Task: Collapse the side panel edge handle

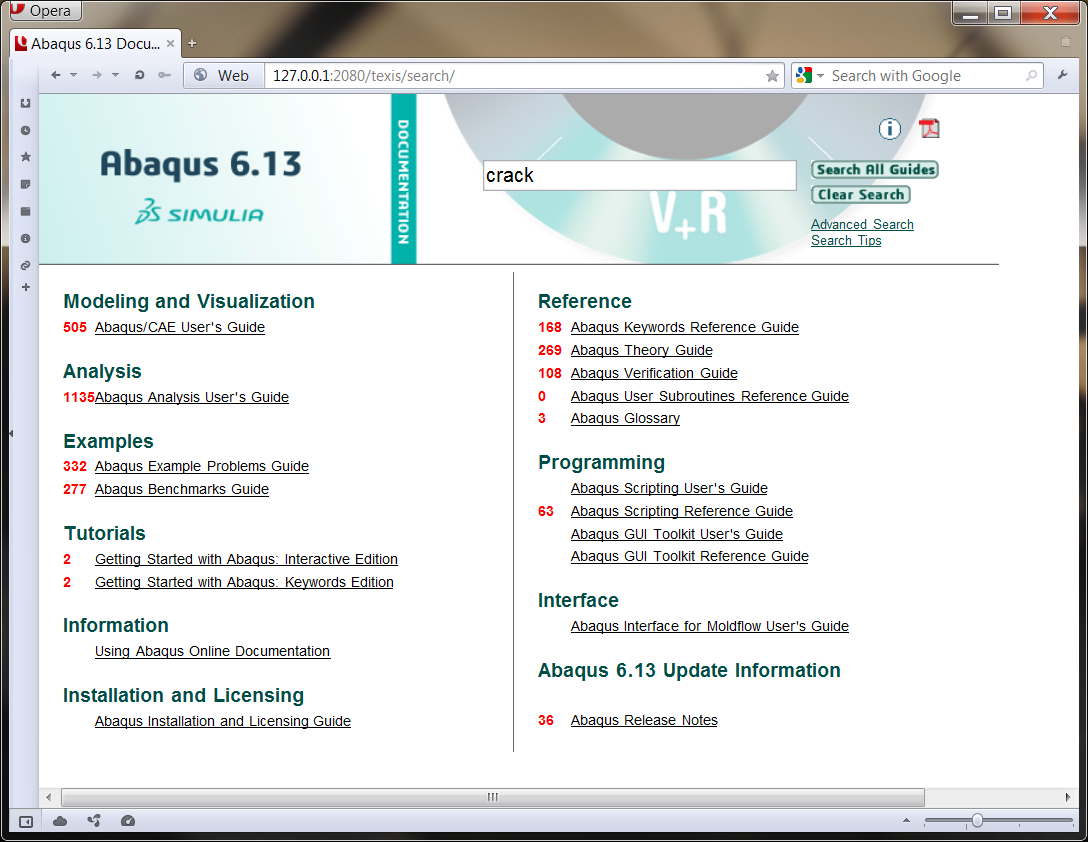Action: click(x=11, y=433)
